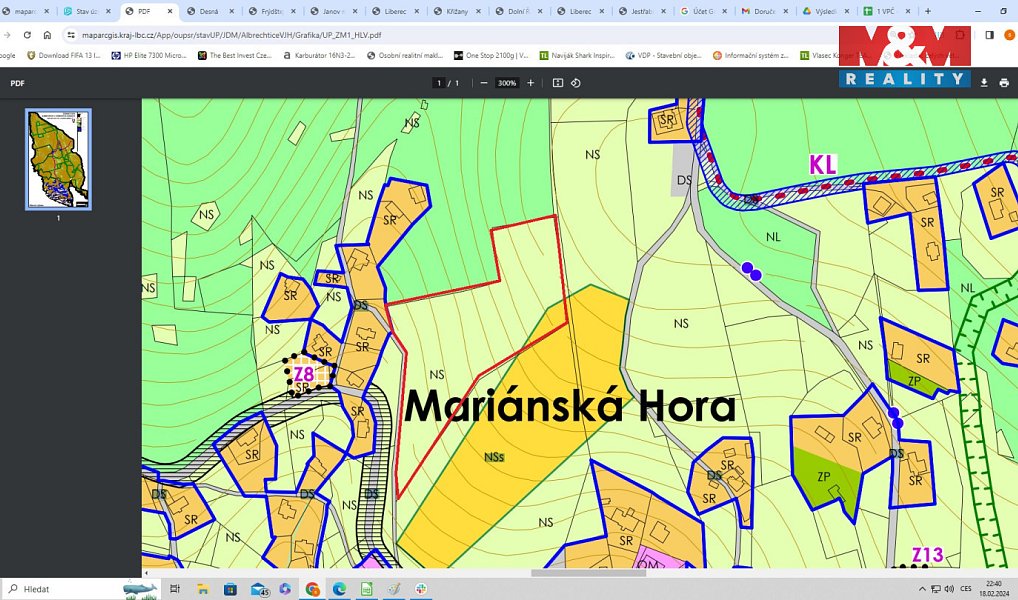Click the address bar URL field

click(454, 35)
